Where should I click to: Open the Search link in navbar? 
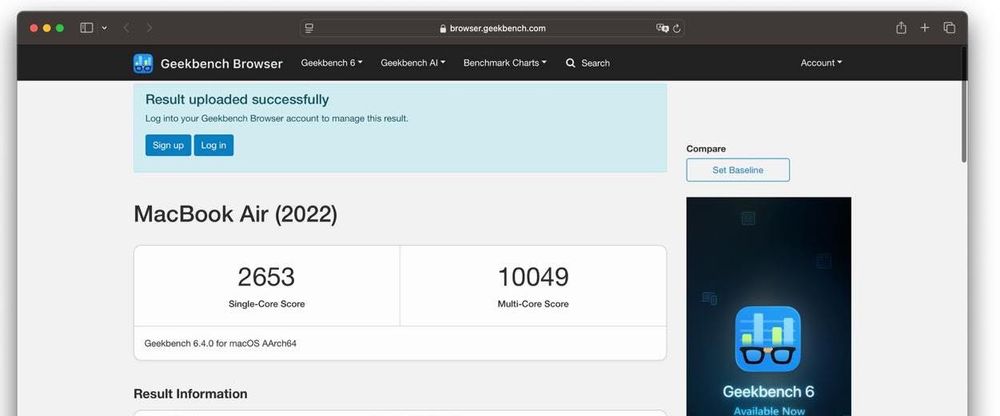click(x=595, y=63)
